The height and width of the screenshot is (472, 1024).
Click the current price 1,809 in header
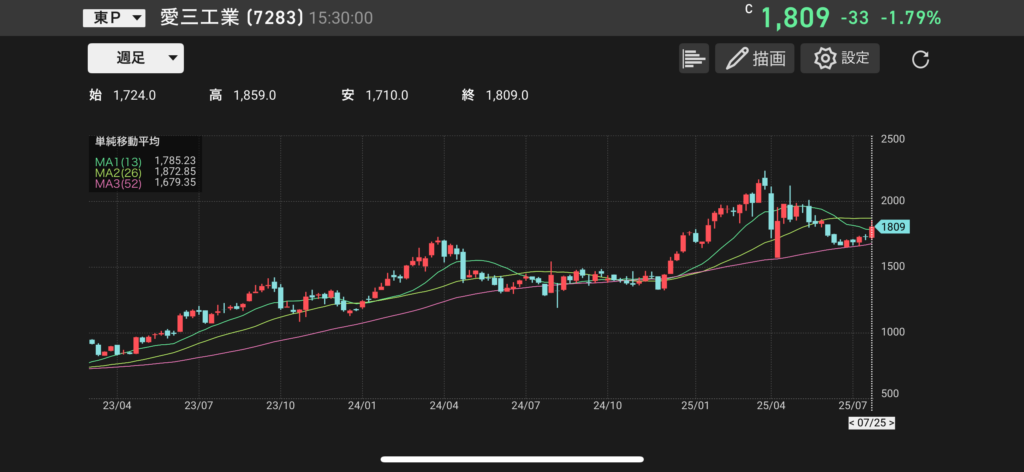795,18
